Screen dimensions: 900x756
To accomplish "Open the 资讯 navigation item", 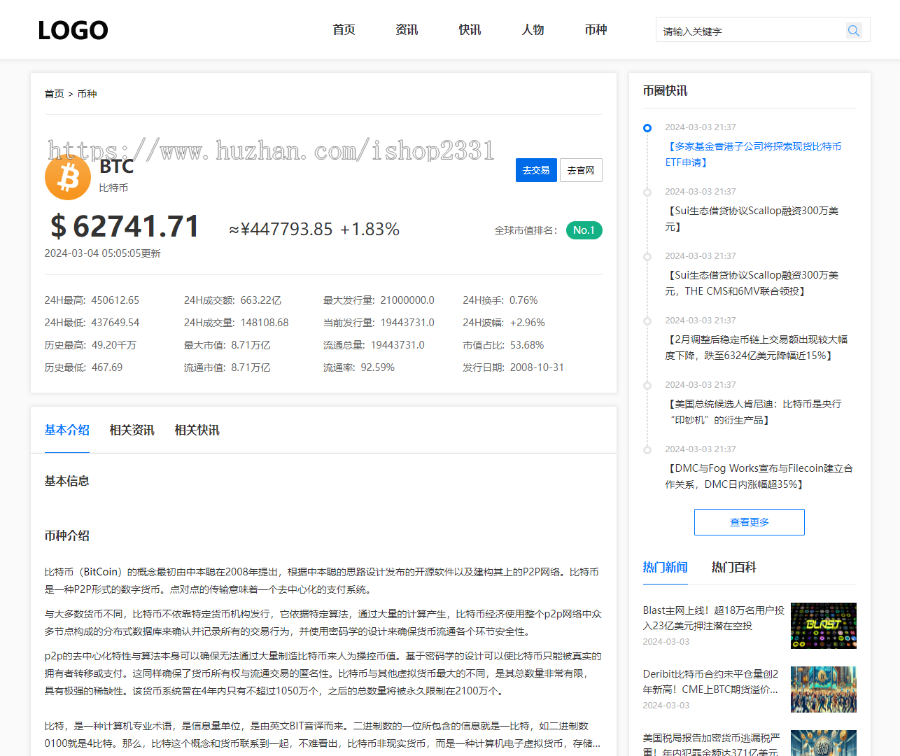I will click(x=407, y=30).
